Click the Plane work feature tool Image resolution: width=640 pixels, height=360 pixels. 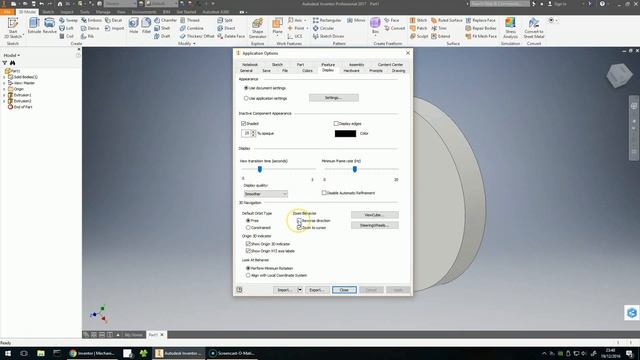(278, 26)
